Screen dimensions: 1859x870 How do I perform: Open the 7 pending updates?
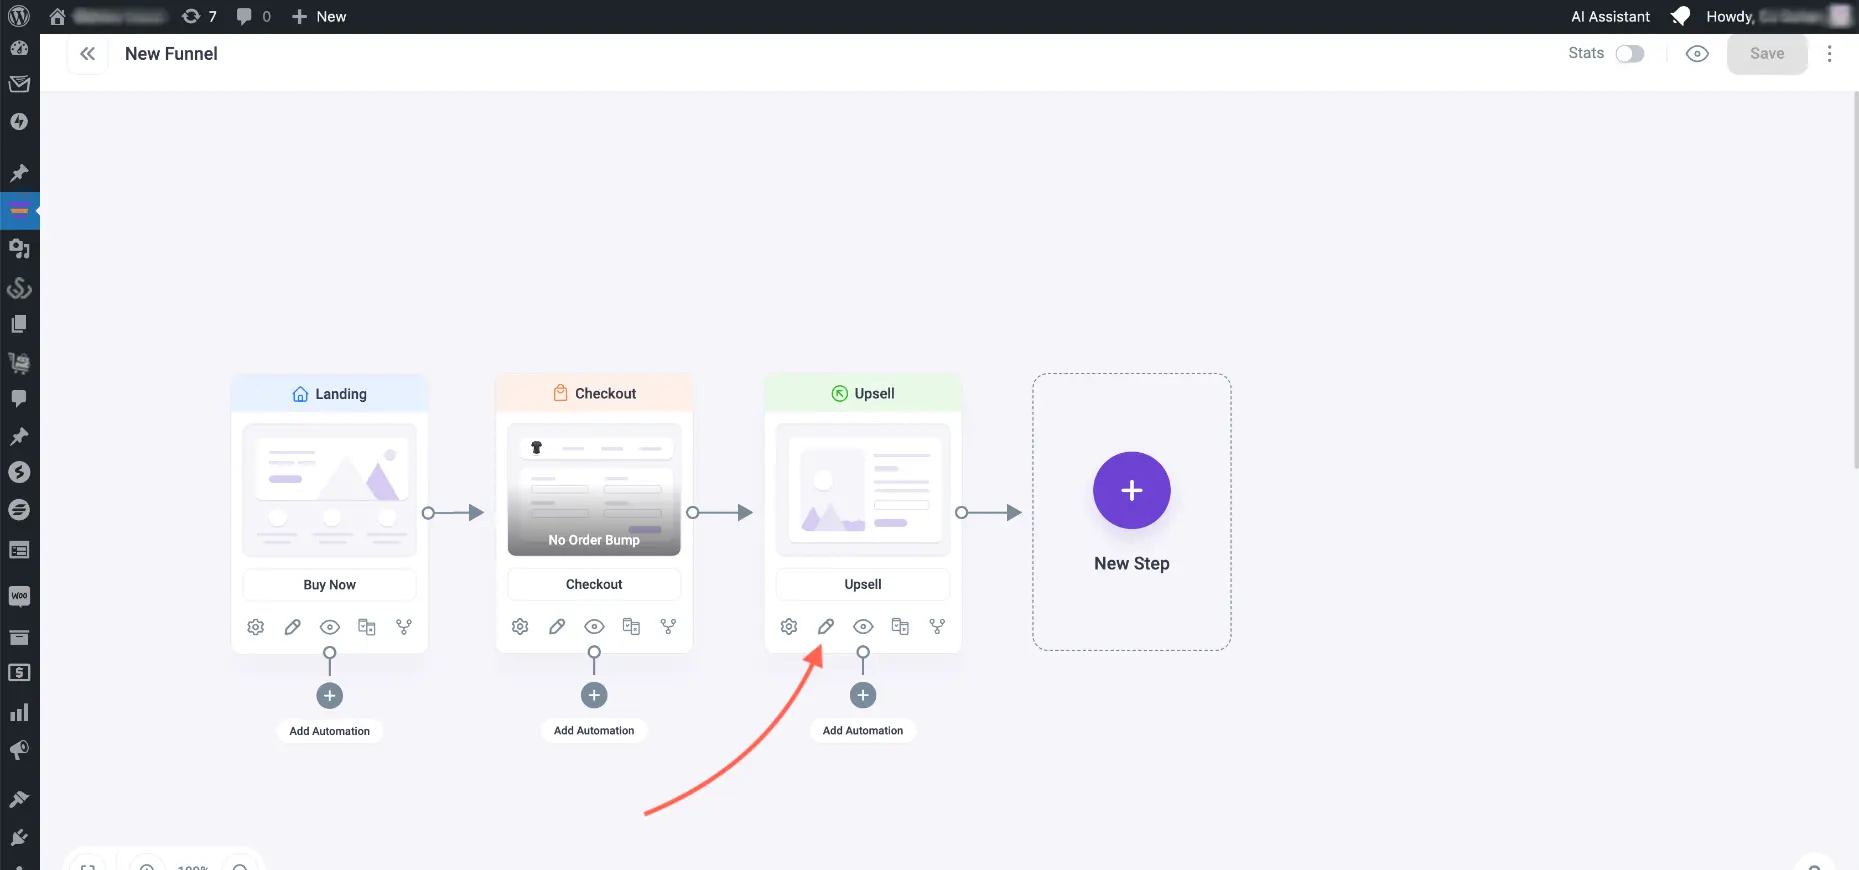(199, 16)
